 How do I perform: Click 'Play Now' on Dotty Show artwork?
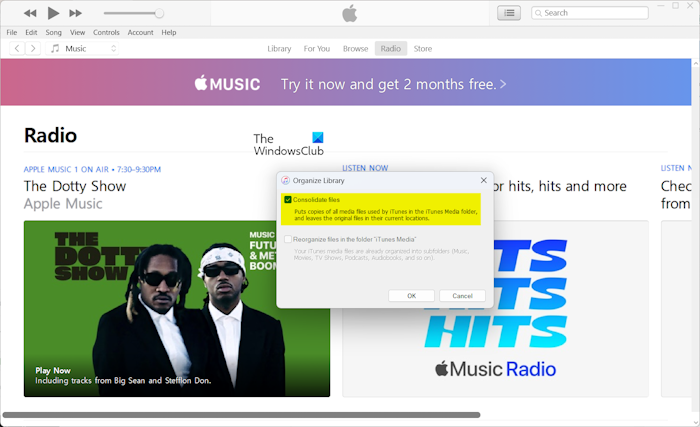tap(53, 370)
